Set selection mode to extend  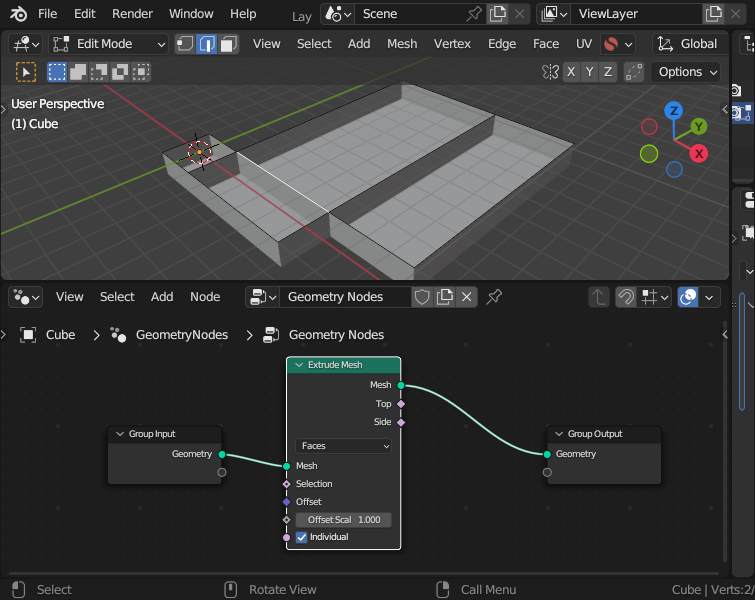point(78,72)
